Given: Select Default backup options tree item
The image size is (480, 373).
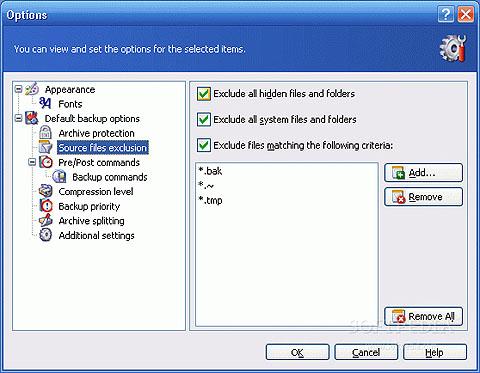Looking at the screenshot, I should [92, 119].
